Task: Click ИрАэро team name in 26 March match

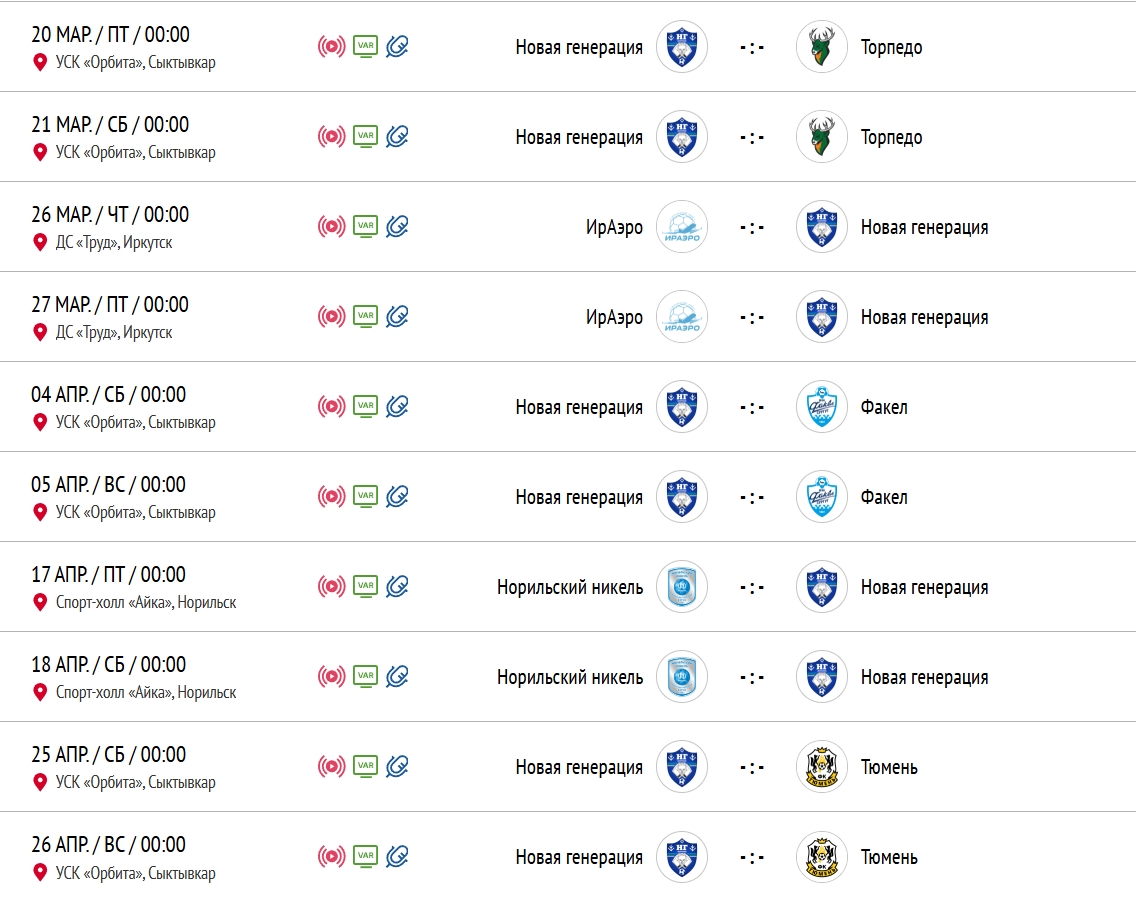Action: pos(614,227)
